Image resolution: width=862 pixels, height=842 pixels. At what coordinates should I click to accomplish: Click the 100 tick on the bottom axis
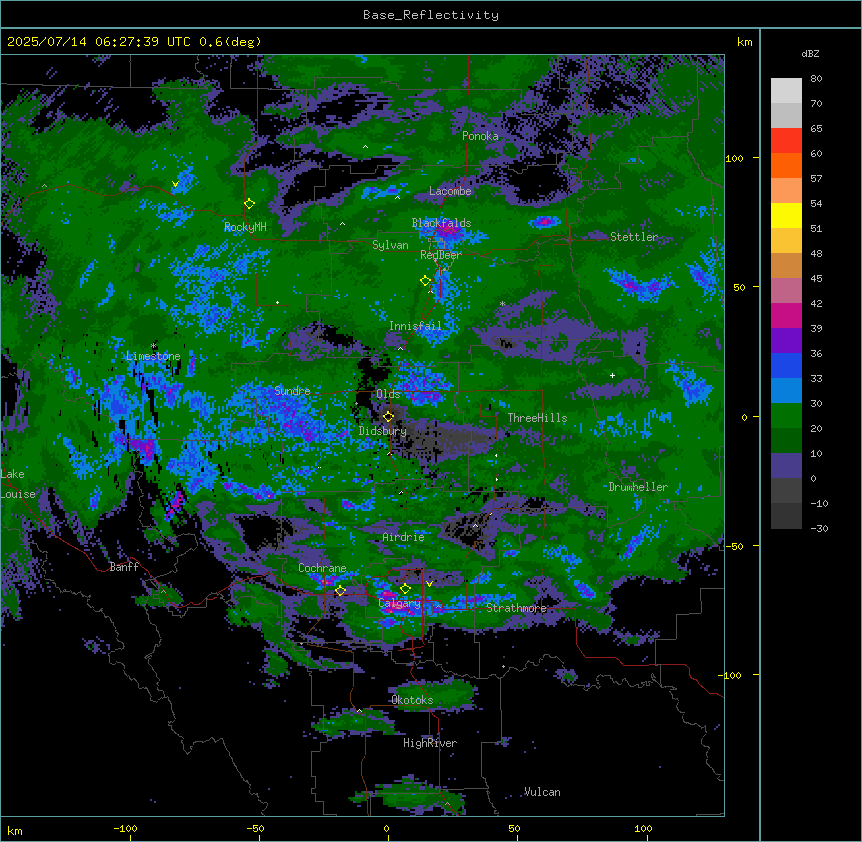(643, 828)
